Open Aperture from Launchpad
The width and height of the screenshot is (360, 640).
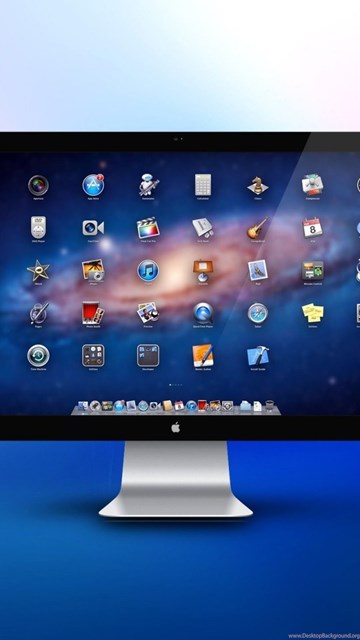[38, 185]
